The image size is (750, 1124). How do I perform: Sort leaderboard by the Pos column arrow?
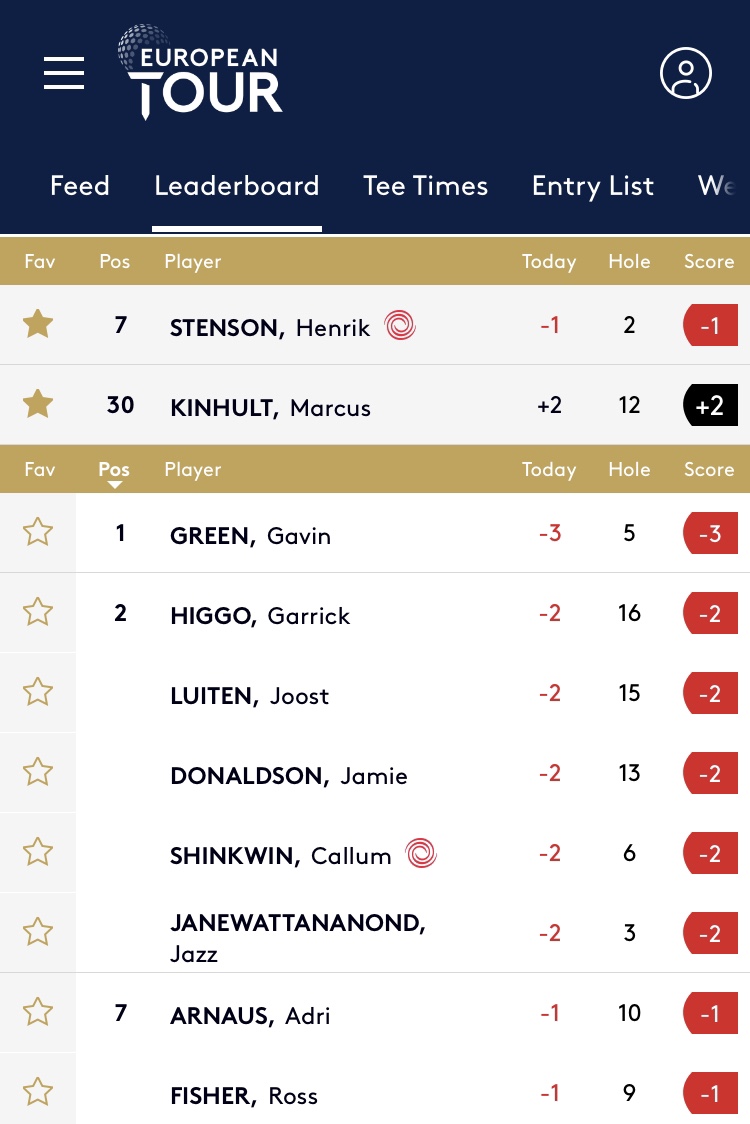point(114,472)
